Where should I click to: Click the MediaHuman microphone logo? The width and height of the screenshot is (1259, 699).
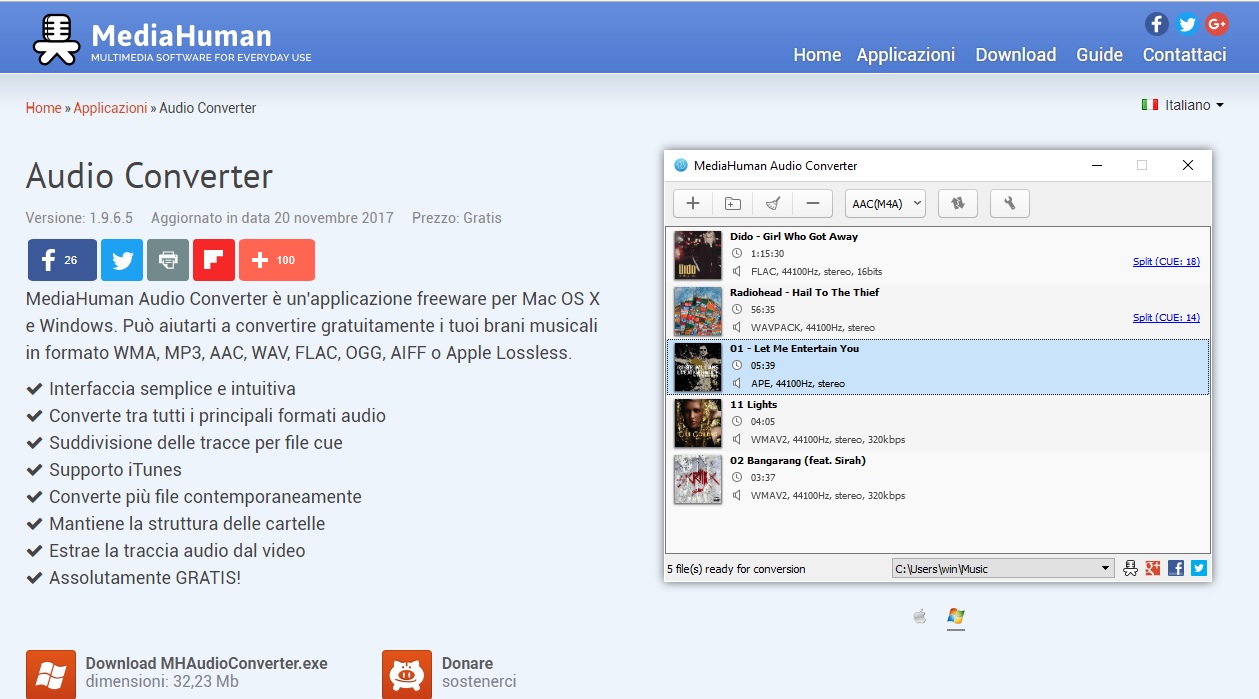pyautogui.click(x=56, y=38)
